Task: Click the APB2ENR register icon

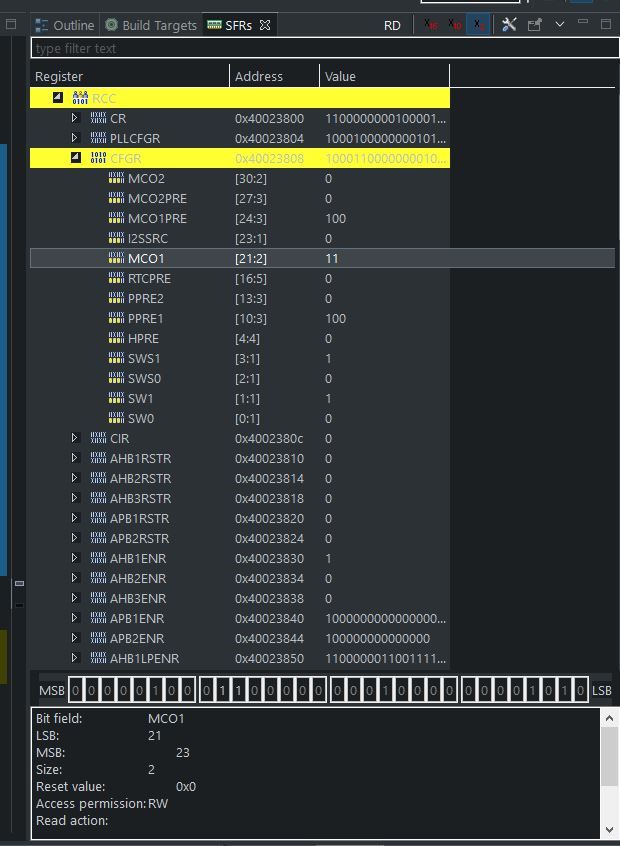Action: 98,637
